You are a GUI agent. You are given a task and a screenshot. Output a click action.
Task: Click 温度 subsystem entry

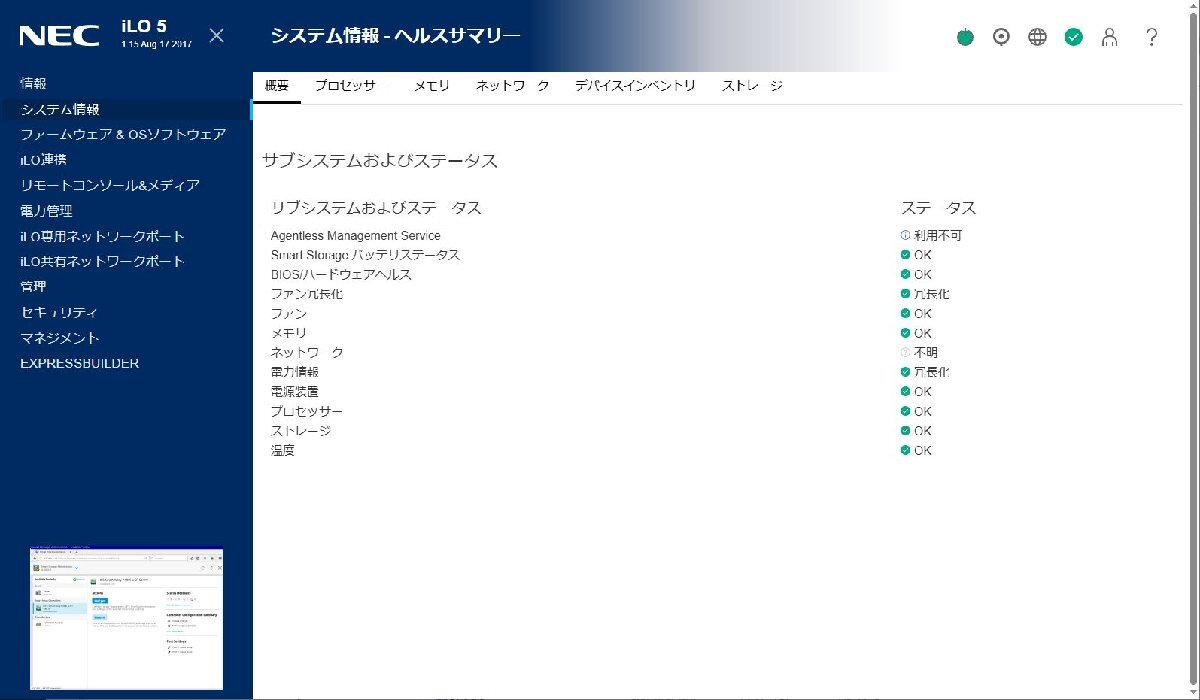[x=283, y=450]
